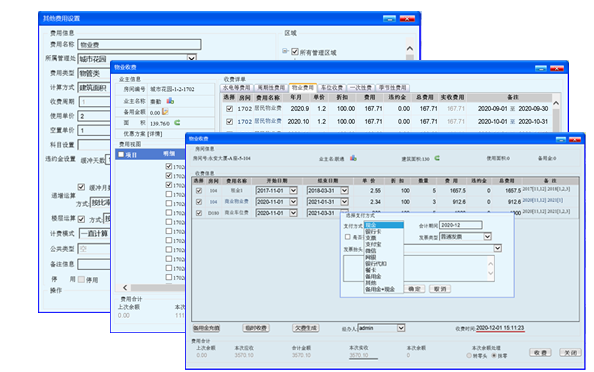Viewport: 594px width, 372px height.
Task: Click the left arrow of the 费用视图 scrollbar
Action: point(125,288)
